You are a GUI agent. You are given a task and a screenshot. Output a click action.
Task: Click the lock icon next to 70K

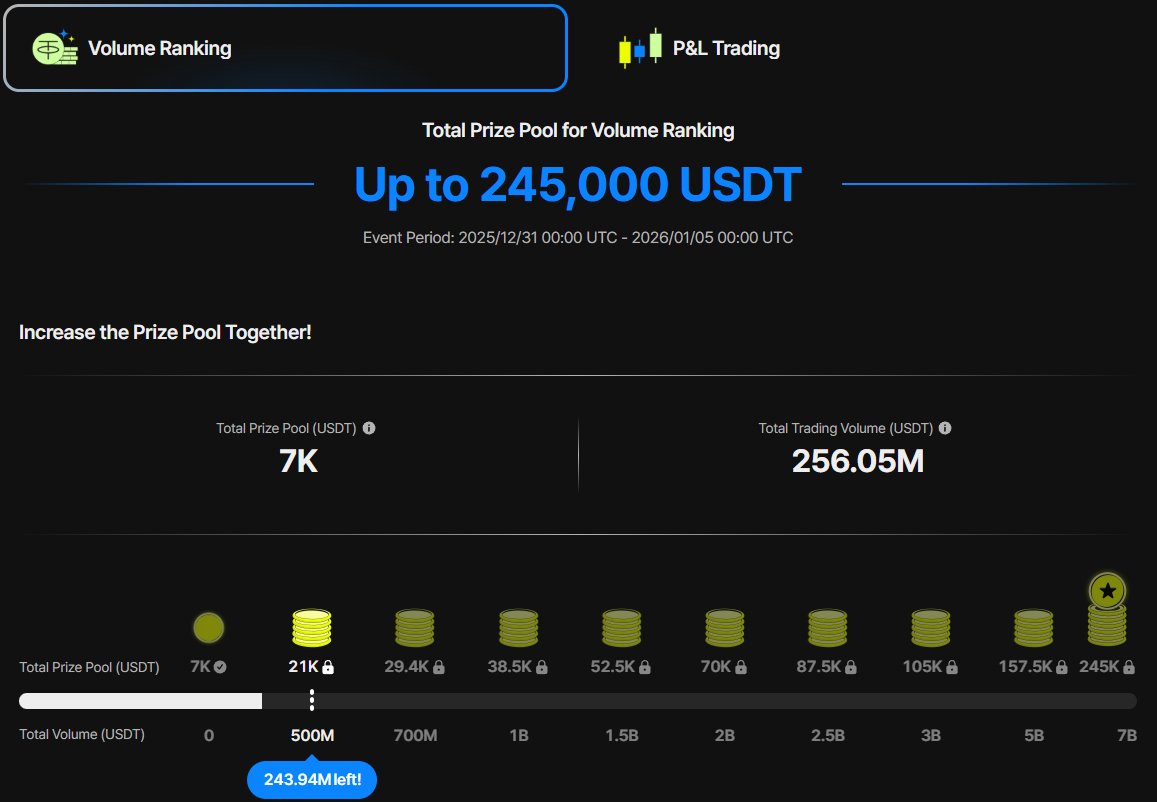[x=741, y=667]
